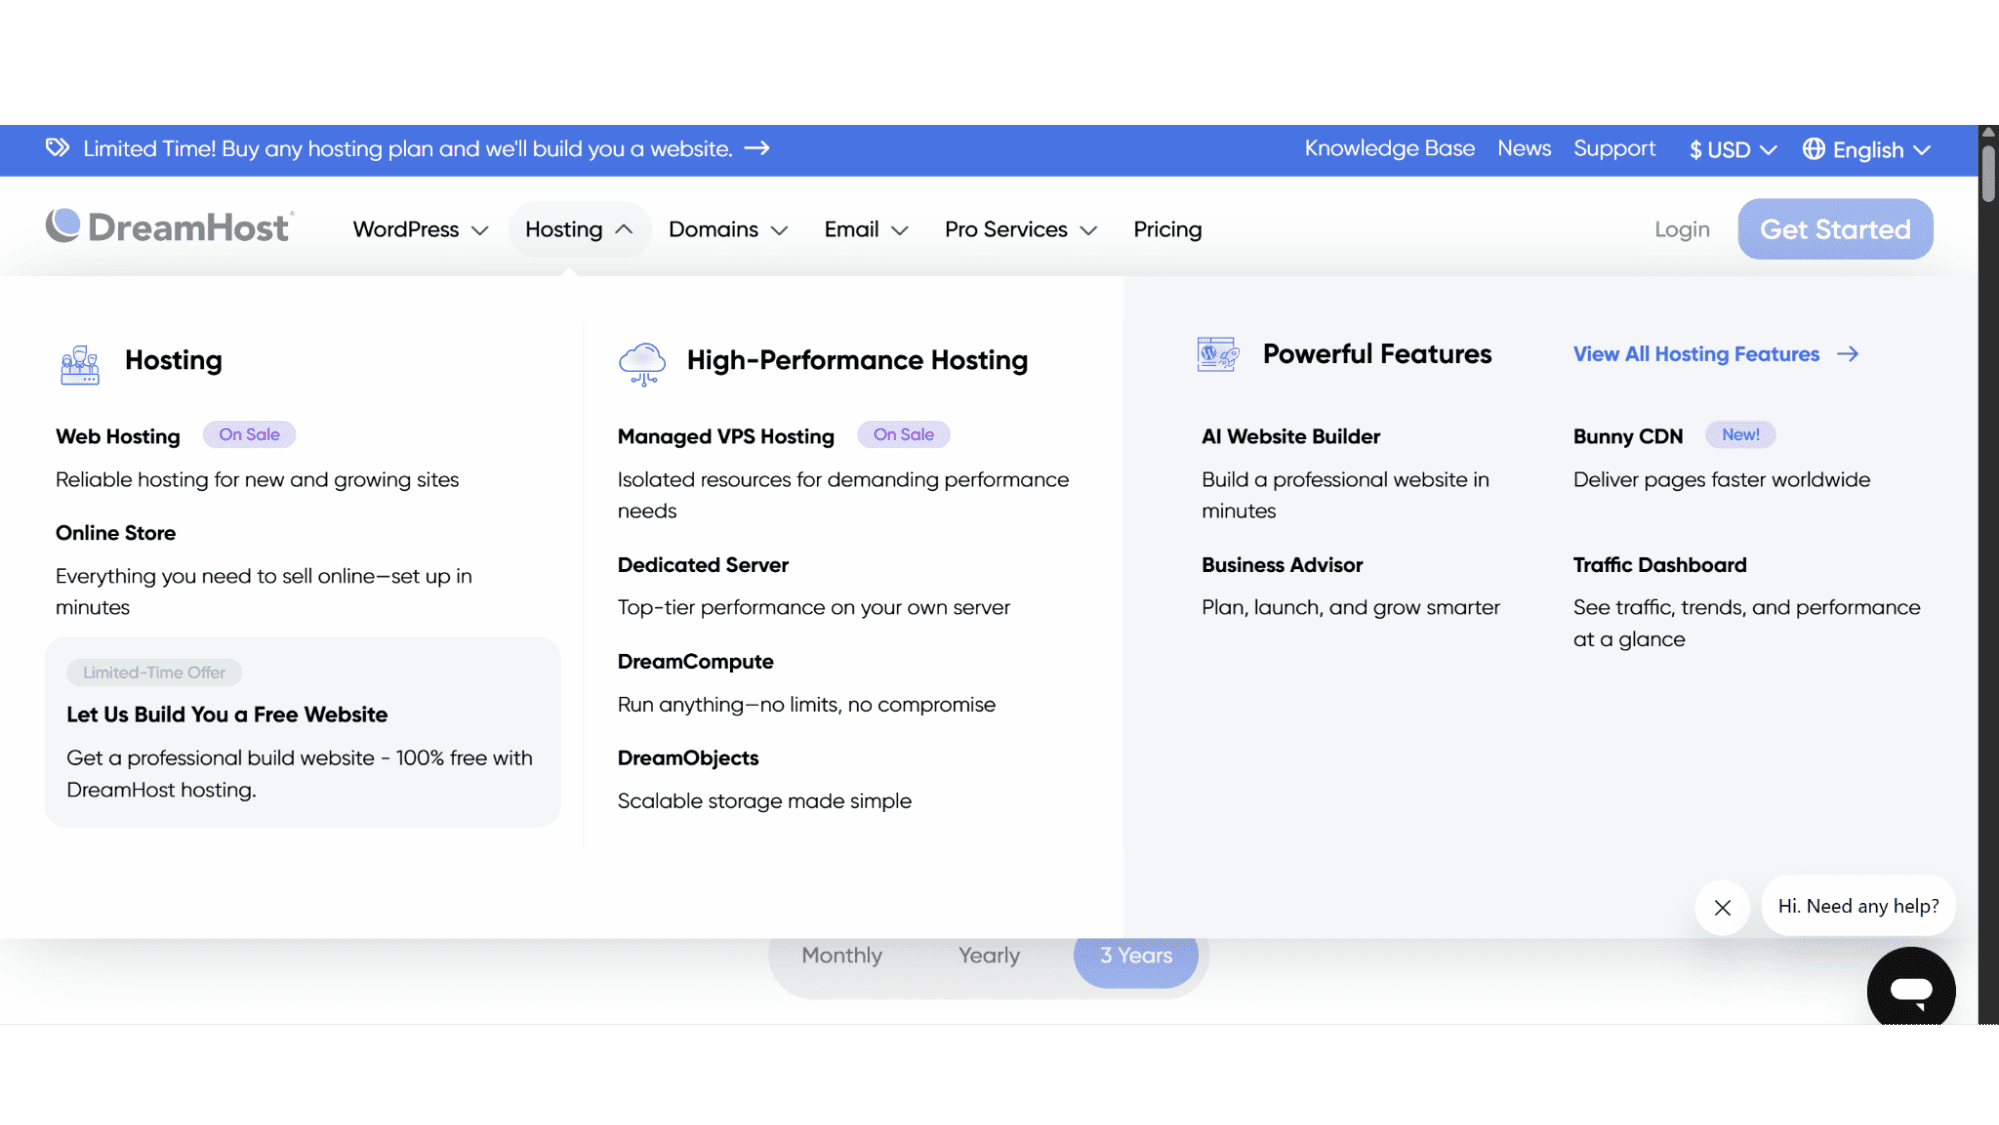Open DreamCompute menu item
The width and height of the screenshot is (1999, 1125).
pyautogui.click(x=696, y=661)
